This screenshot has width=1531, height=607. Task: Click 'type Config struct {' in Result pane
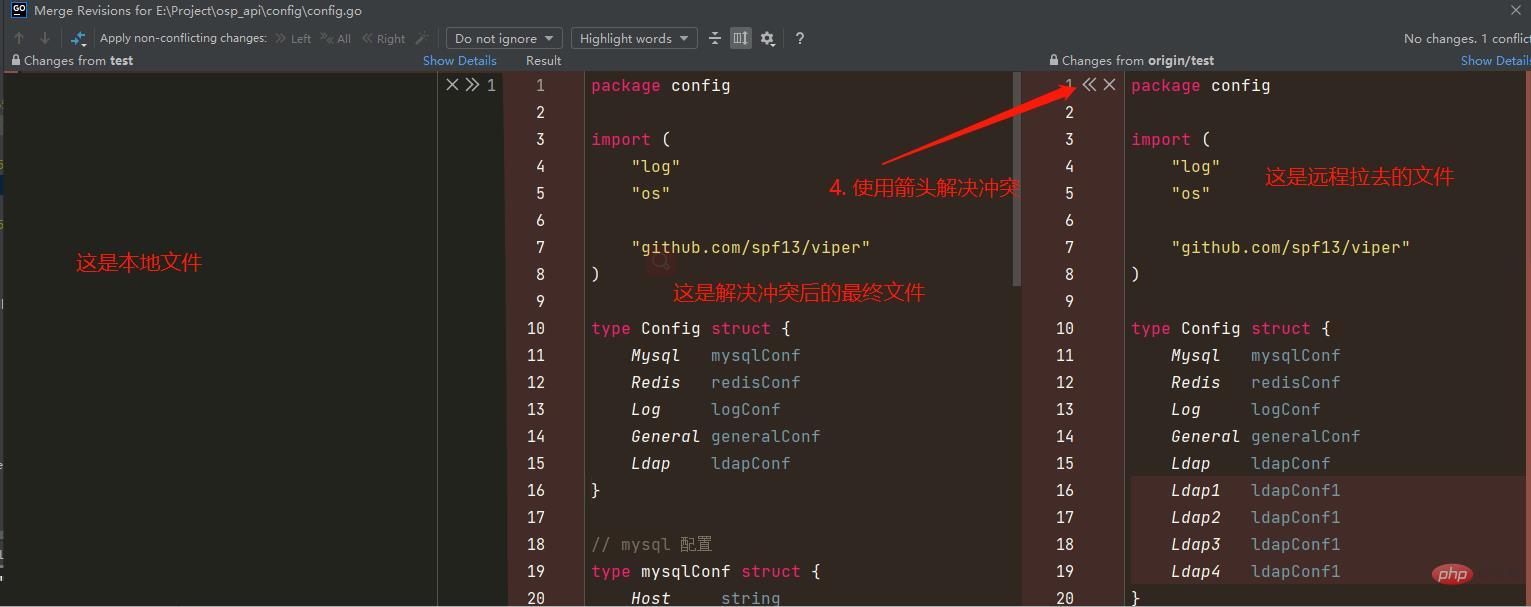coord(690,328)
